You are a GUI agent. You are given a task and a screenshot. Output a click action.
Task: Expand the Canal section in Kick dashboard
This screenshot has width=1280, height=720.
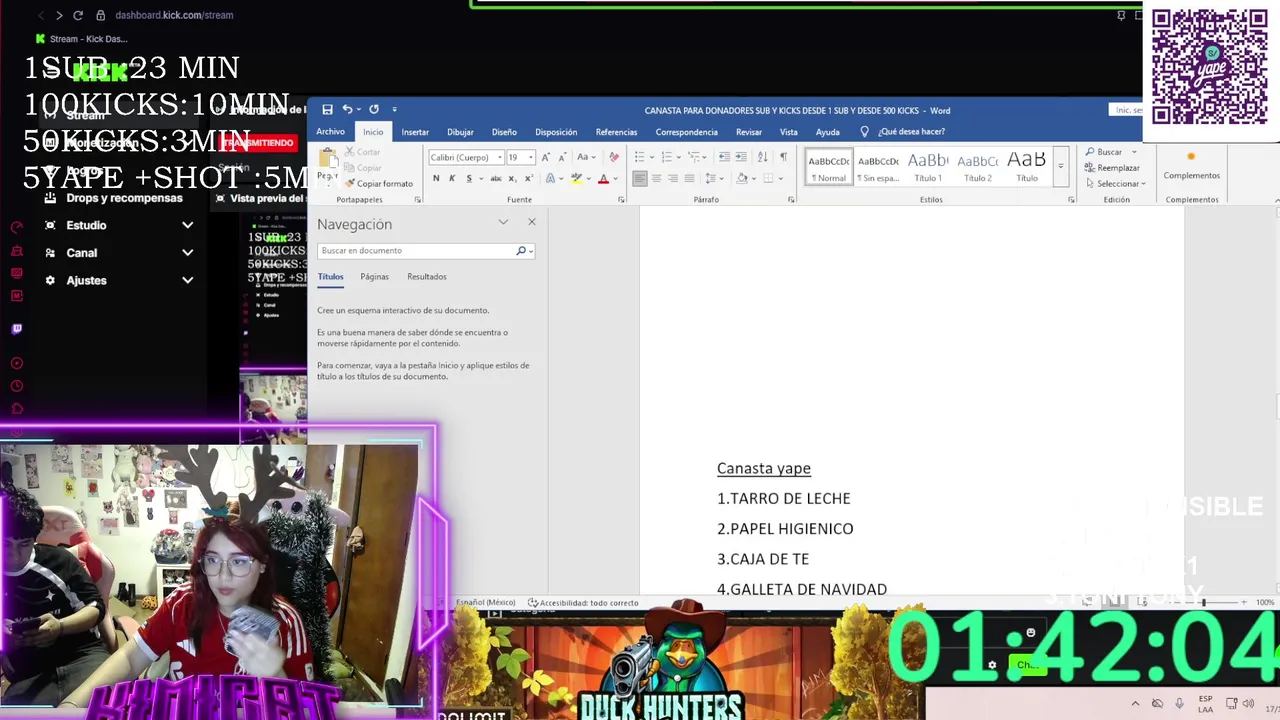187,253
